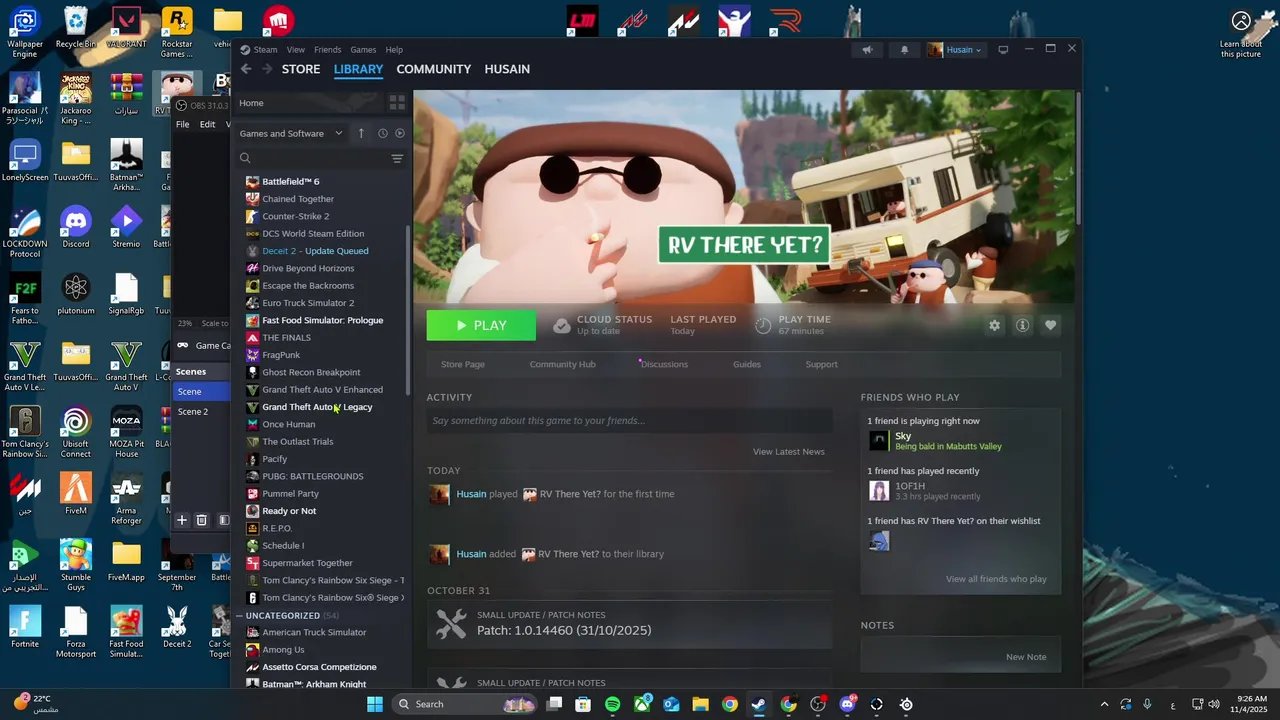Add a scene with OBS plus button
This screenshot has height=720, width=1280.
point(182,520)
